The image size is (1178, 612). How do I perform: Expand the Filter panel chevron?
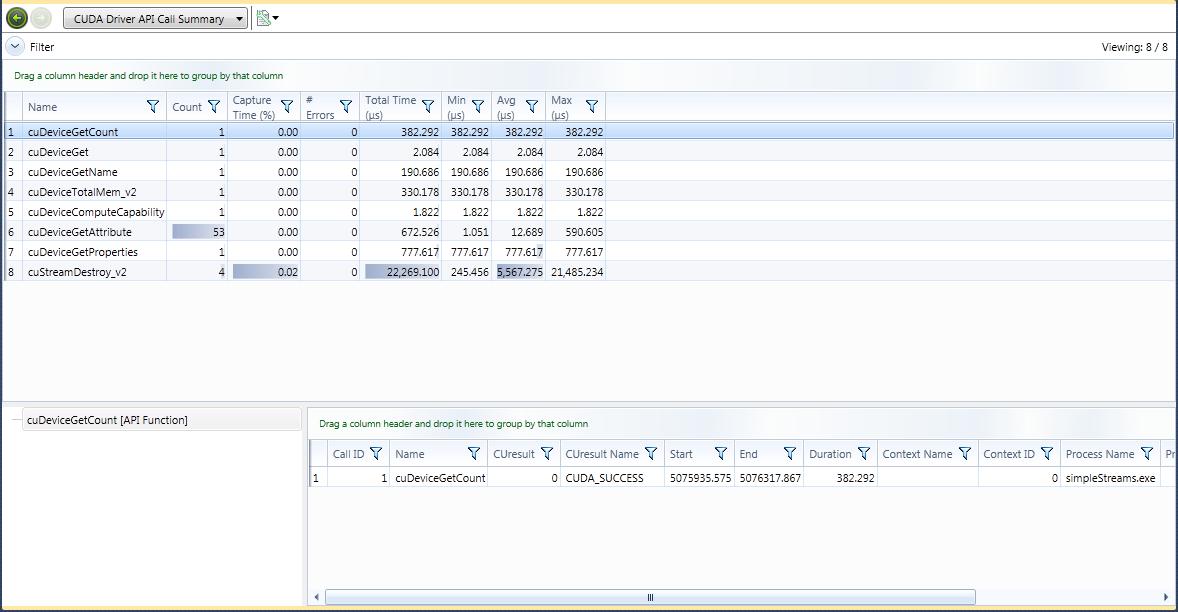point(15,46)
